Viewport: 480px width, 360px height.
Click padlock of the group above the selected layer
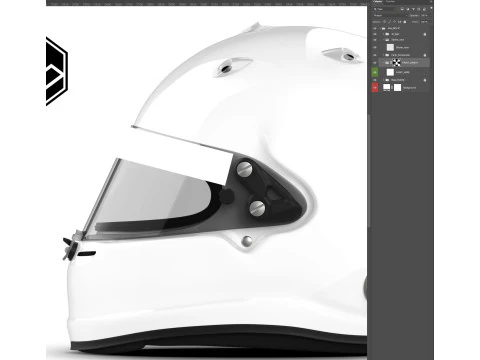[x=425, y=55]
